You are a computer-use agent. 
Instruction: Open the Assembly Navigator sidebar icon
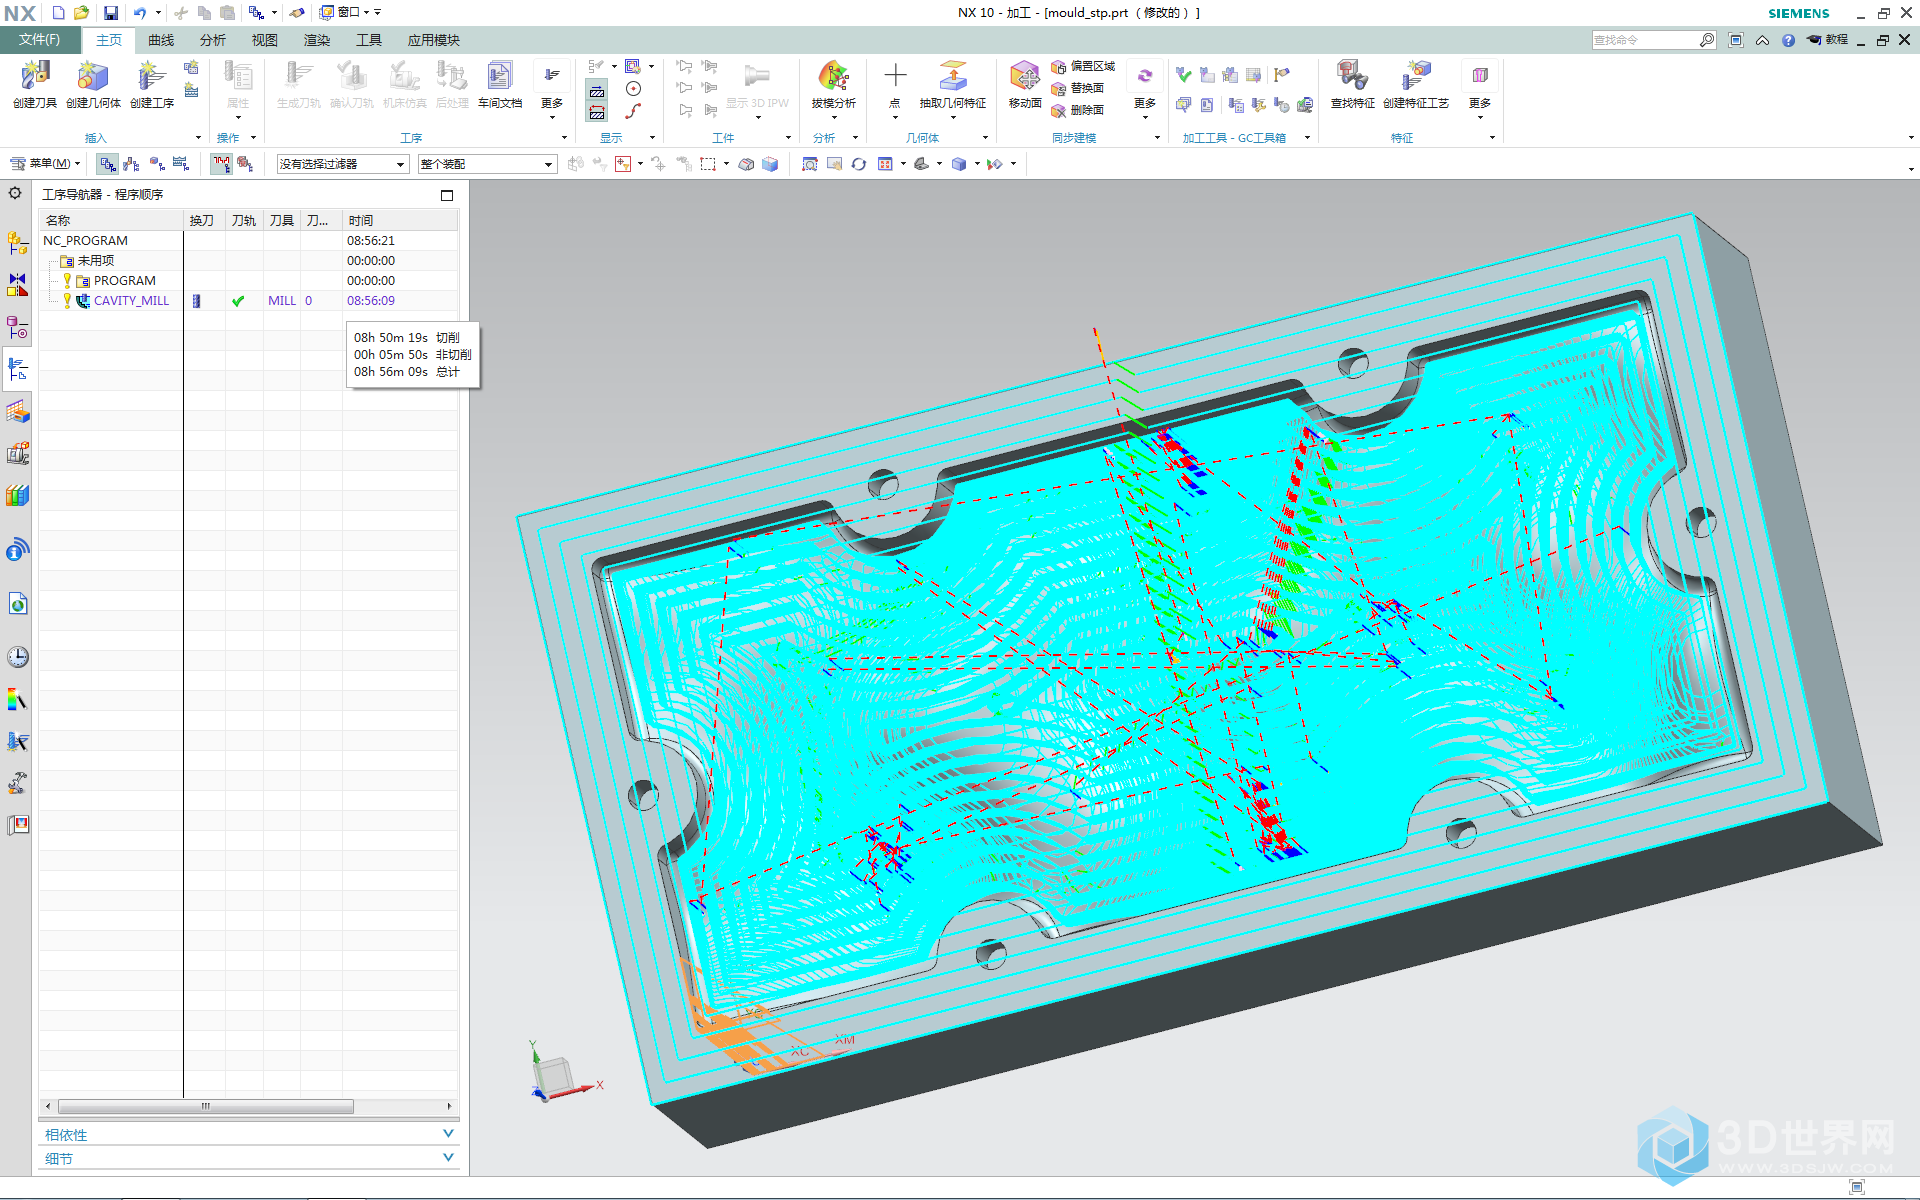(x=17, y=242)
